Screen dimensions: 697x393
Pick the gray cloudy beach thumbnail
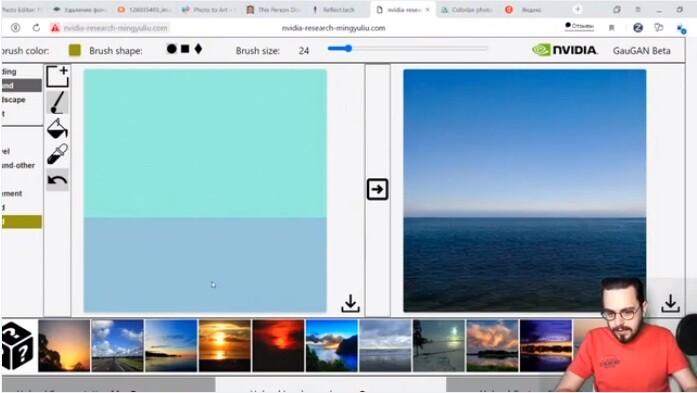(385, 345)
